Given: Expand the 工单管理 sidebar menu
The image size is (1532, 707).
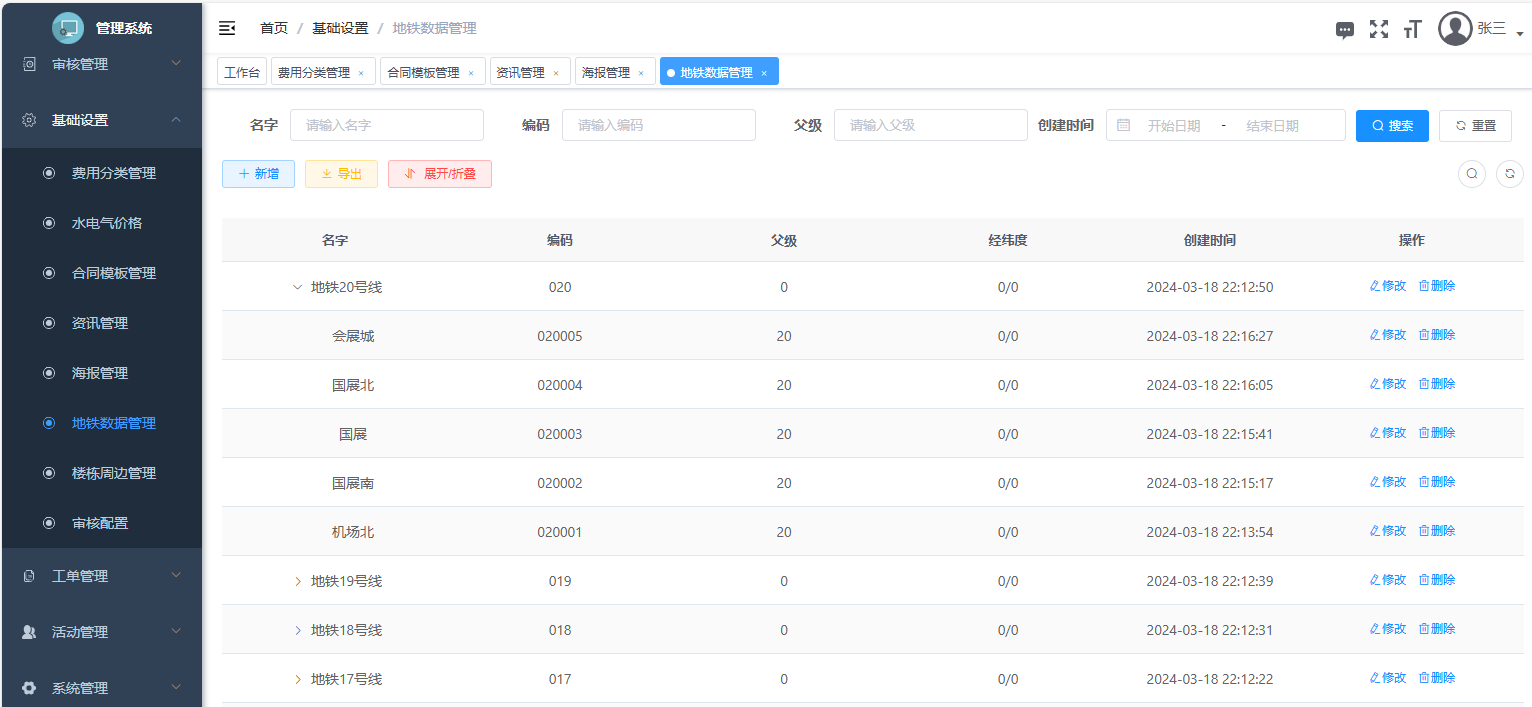Looking at the screenshot, I should click(101, 576).
